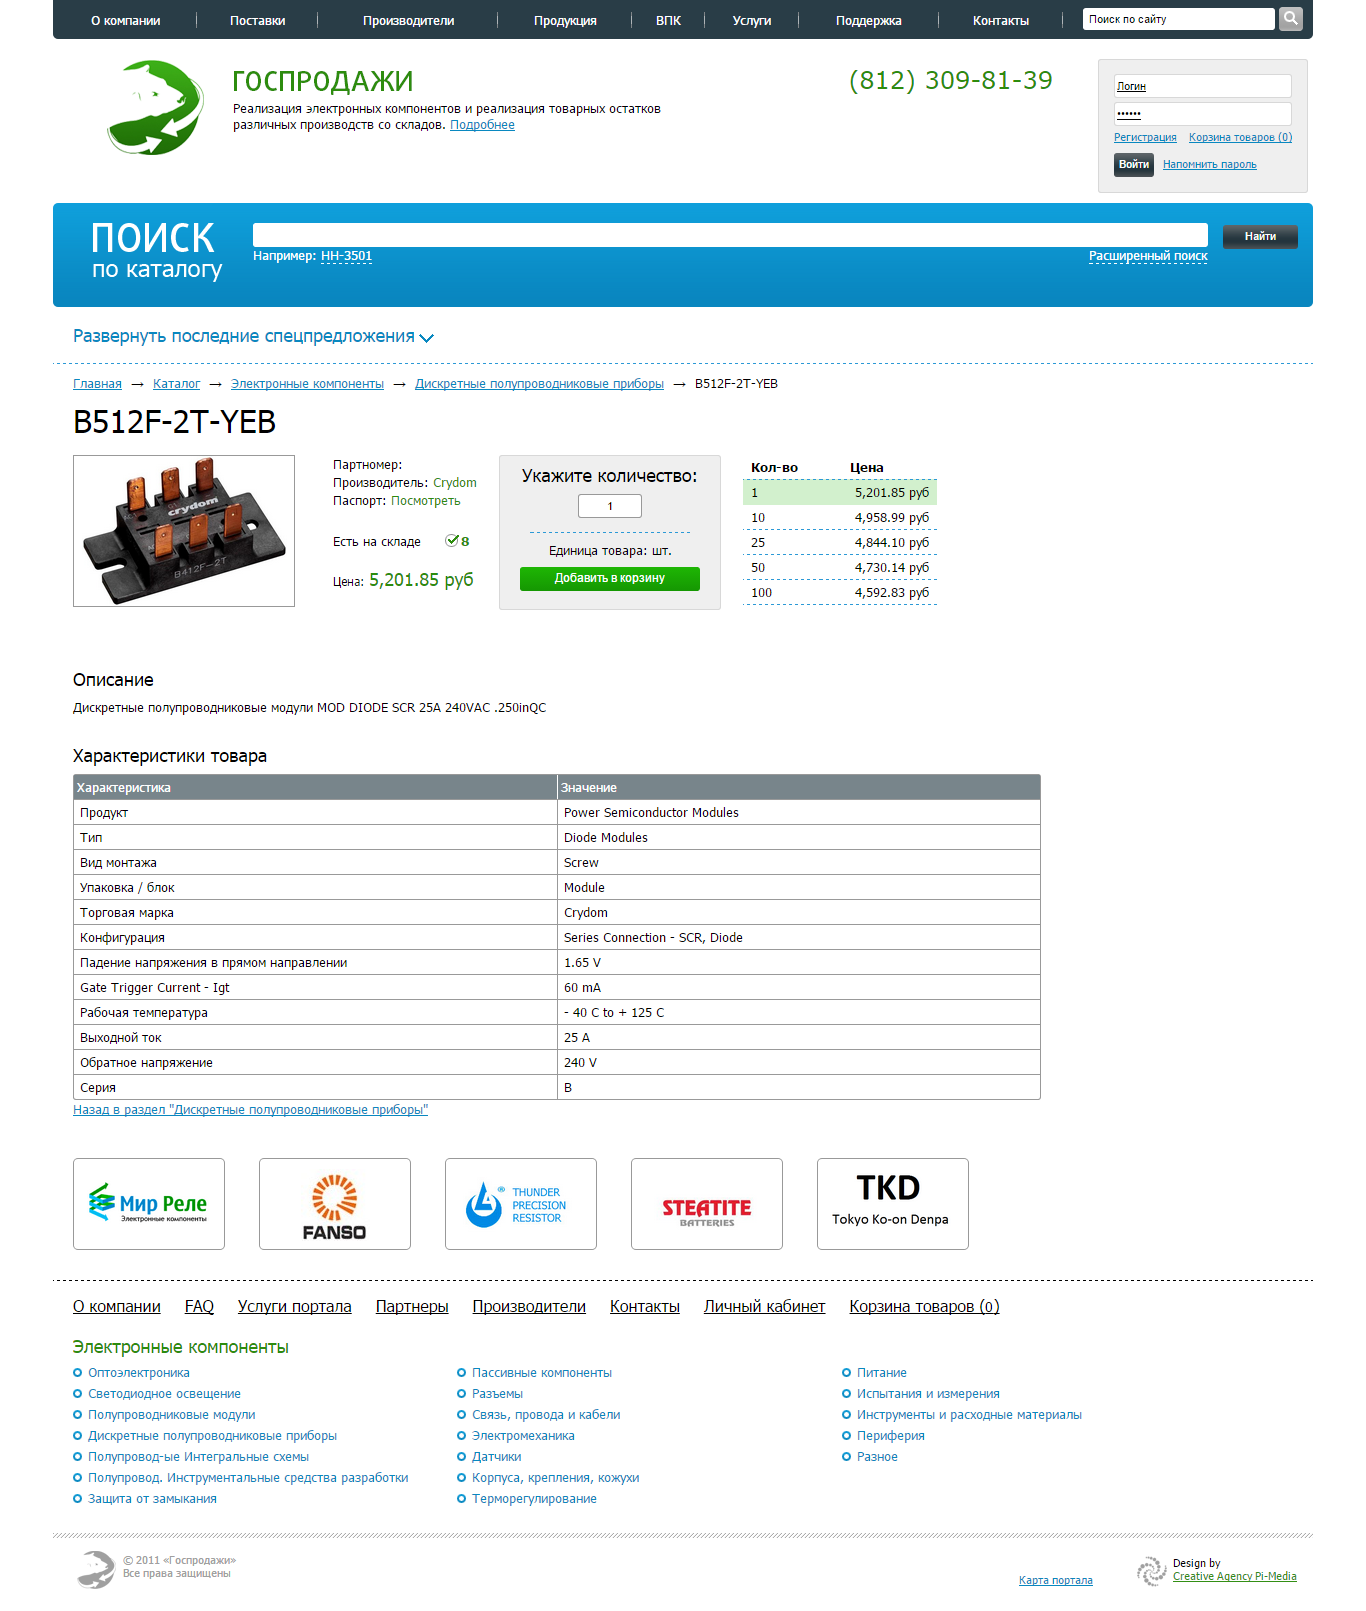Click the Посмотреть passport link

[426, 501]
